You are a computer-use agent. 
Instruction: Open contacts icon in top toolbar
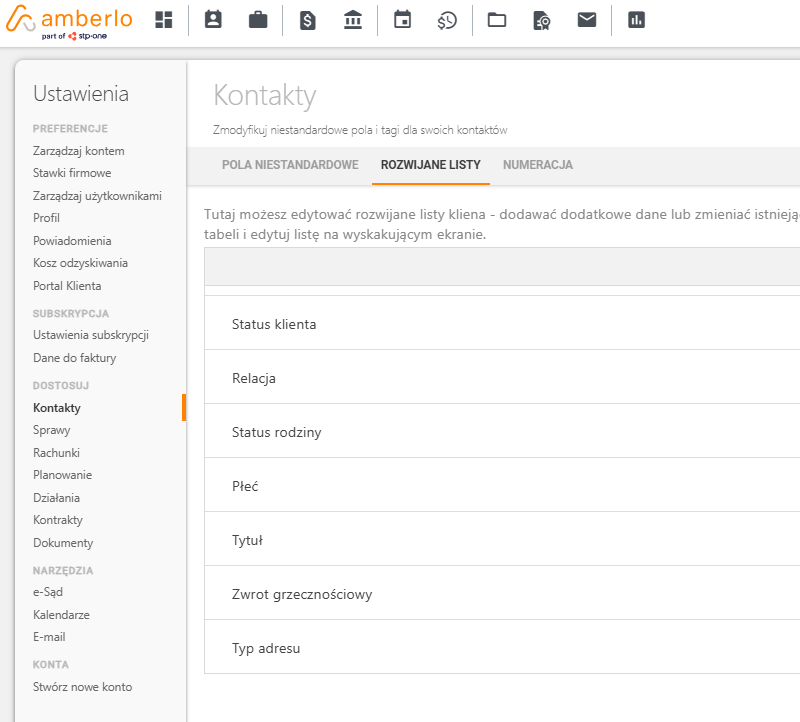213,20
